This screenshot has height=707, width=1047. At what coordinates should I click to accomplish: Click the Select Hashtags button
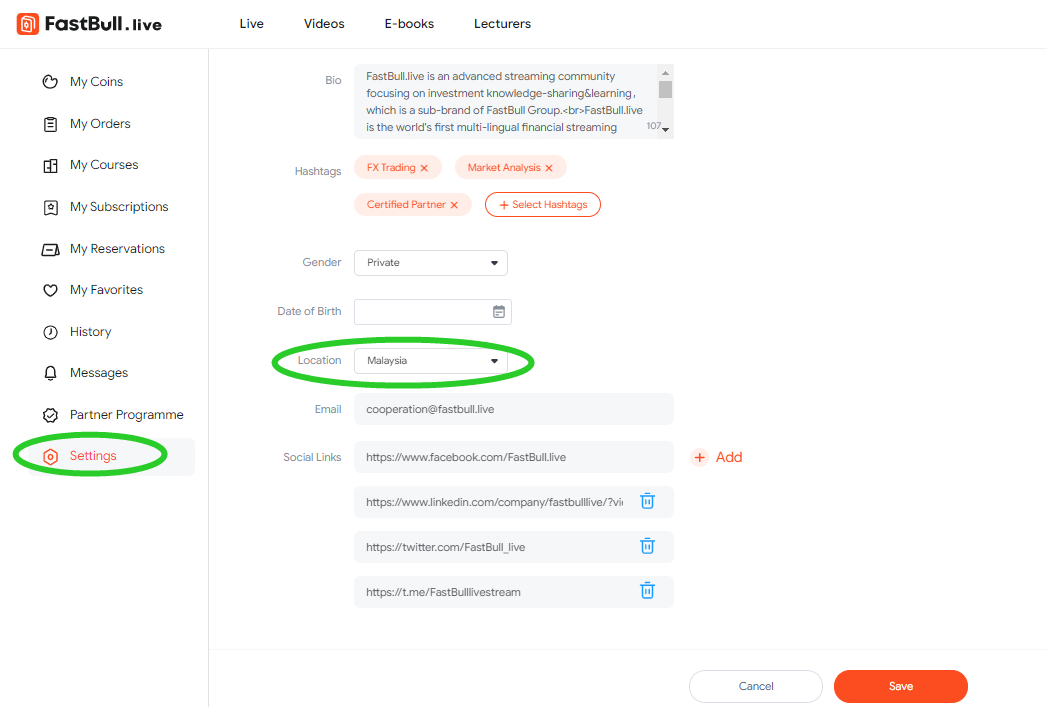point(543,205)
